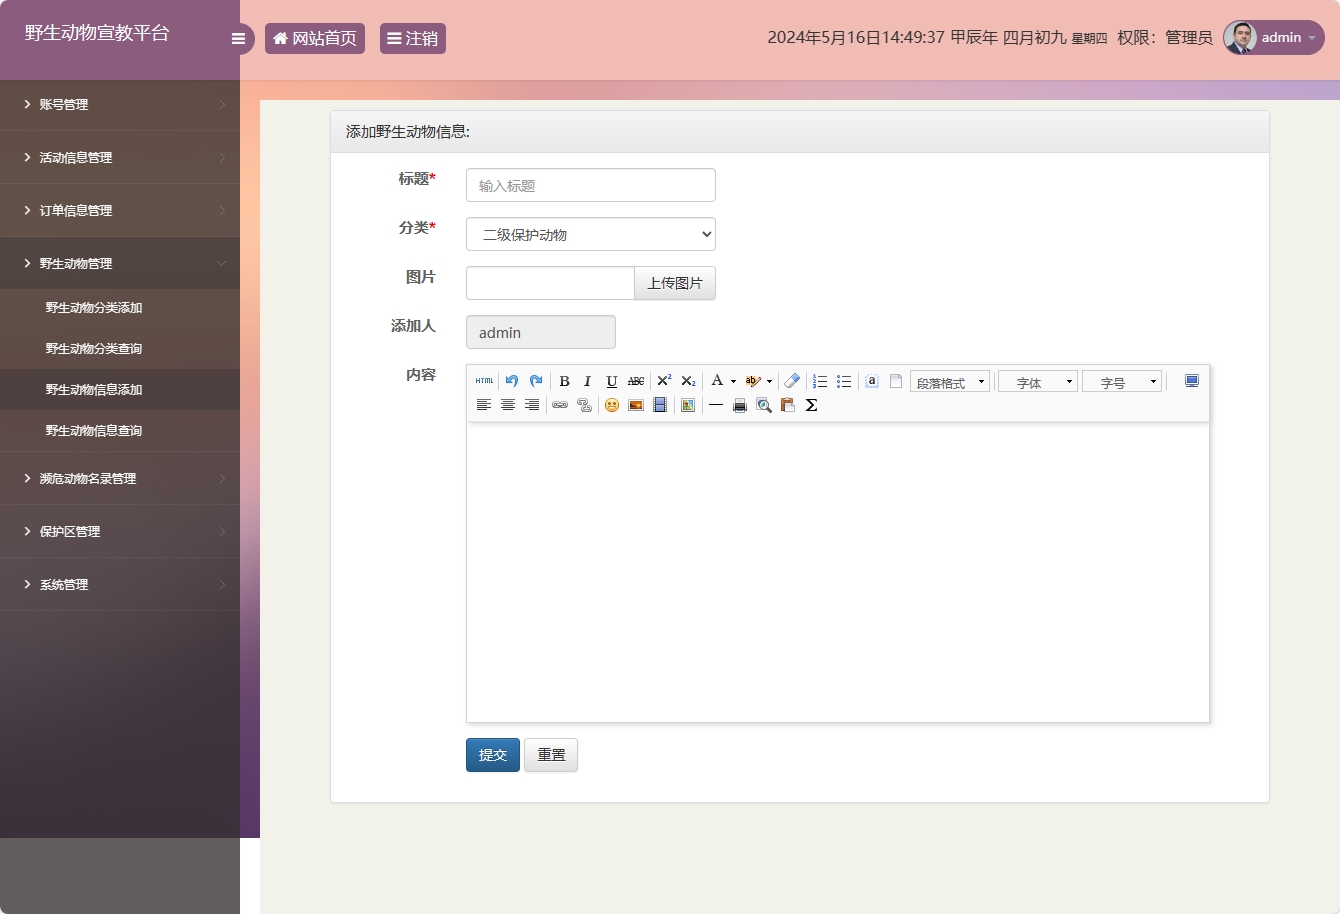Toggle underline formatting in the editor
This screenshot has width=1340, height=914.
[612, 381]
